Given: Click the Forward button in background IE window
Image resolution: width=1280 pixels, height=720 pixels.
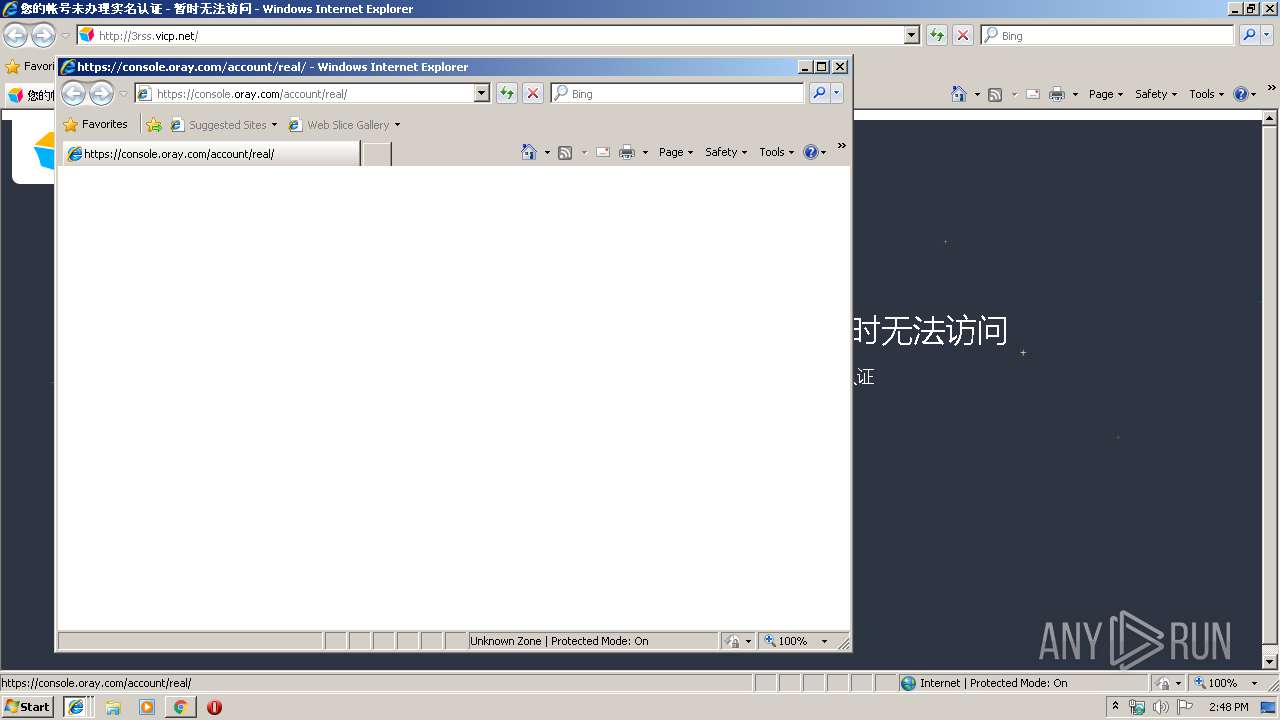Looking at the screenshot, I should click(x=43, y=36).
